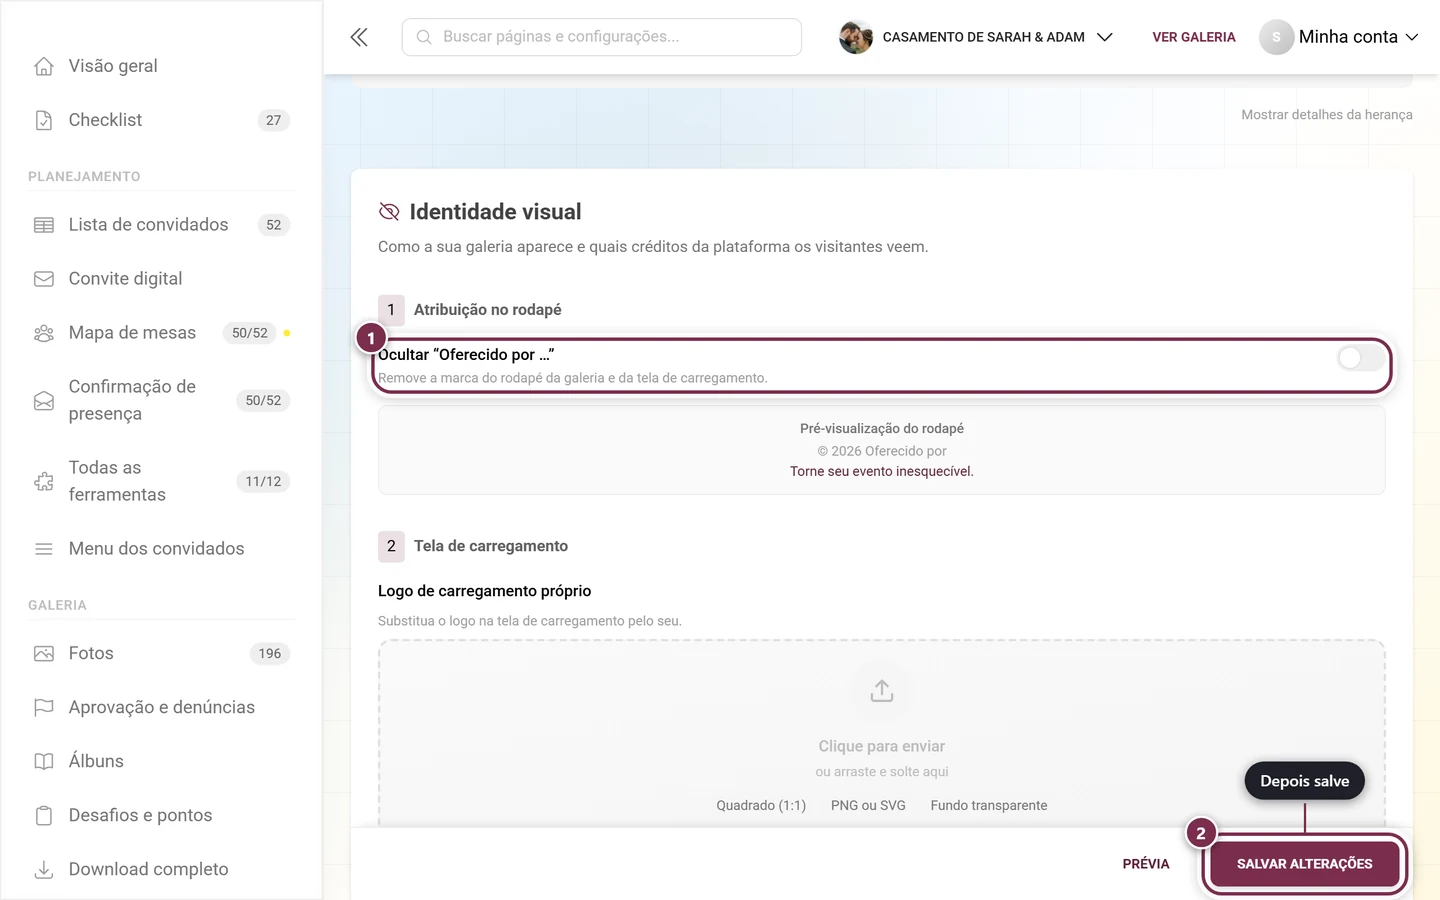Click the upload arrow icon in the dropzone

pos(882,691)
